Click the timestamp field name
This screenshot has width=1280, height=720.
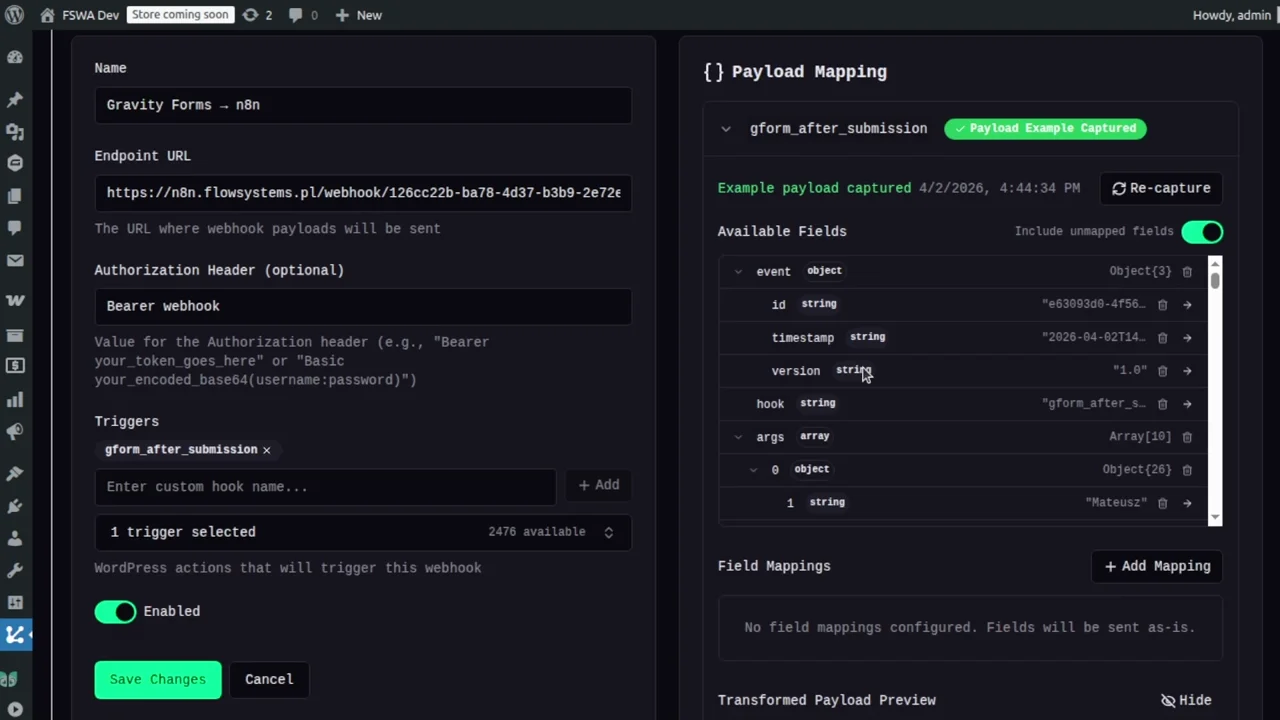[803, 338]
